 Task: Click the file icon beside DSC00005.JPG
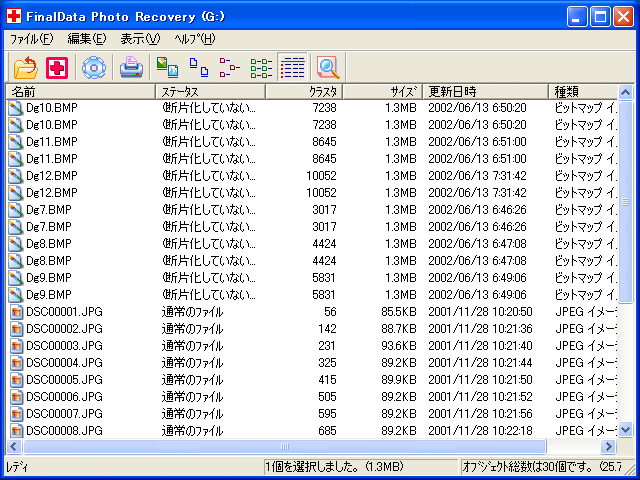(x=16, y=380)
